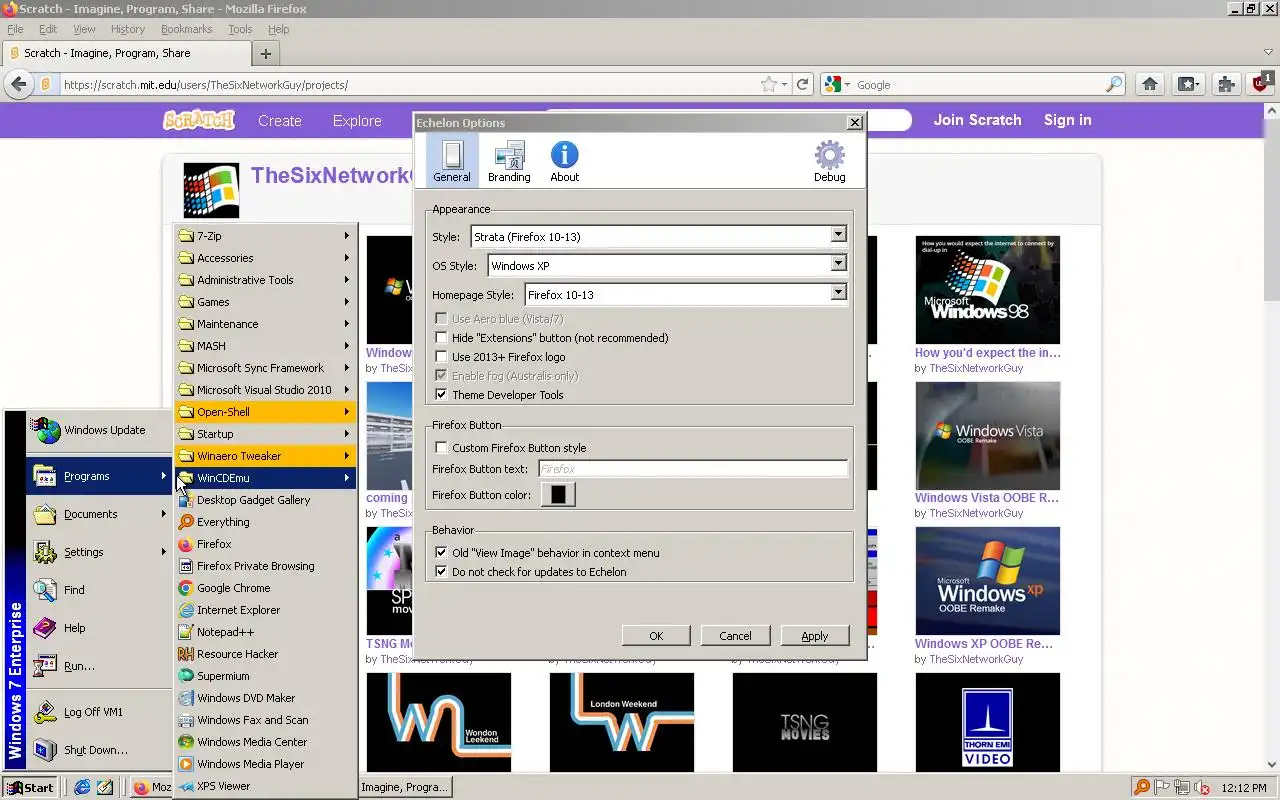Uncheck Theme Developer Tools

(441, 395)
